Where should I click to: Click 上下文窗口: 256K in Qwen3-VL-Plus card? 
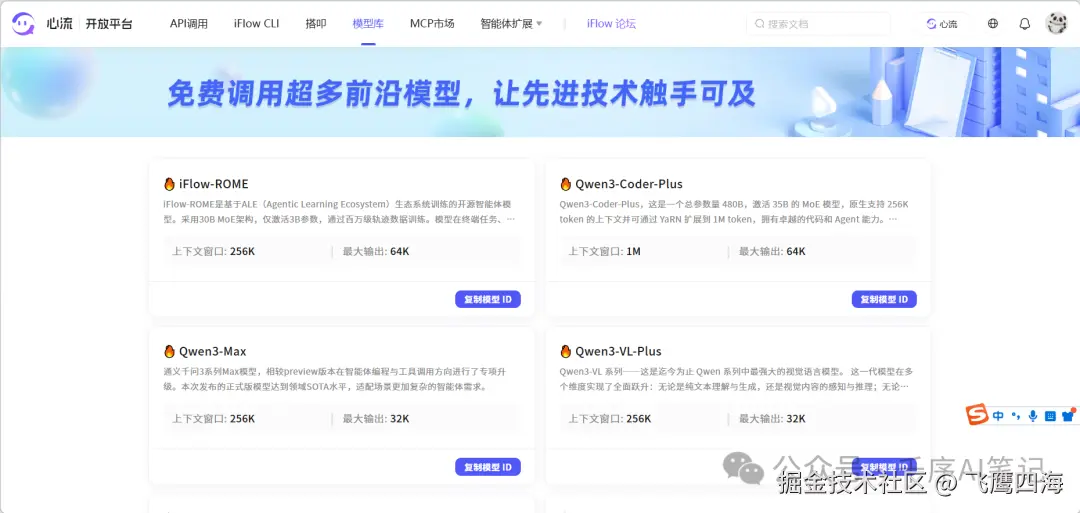610,419
